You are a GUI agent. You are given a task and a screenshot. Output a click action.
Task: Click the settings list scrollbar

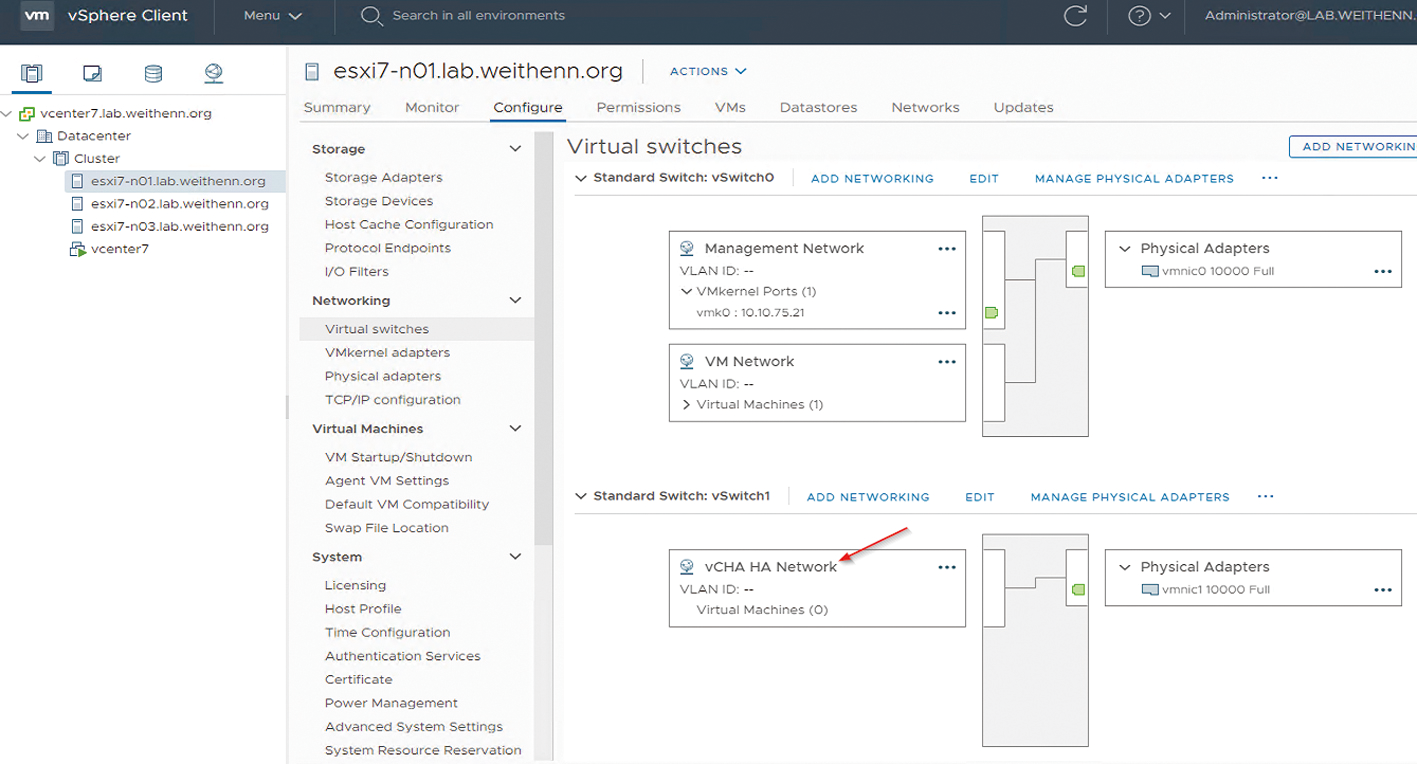545,340
